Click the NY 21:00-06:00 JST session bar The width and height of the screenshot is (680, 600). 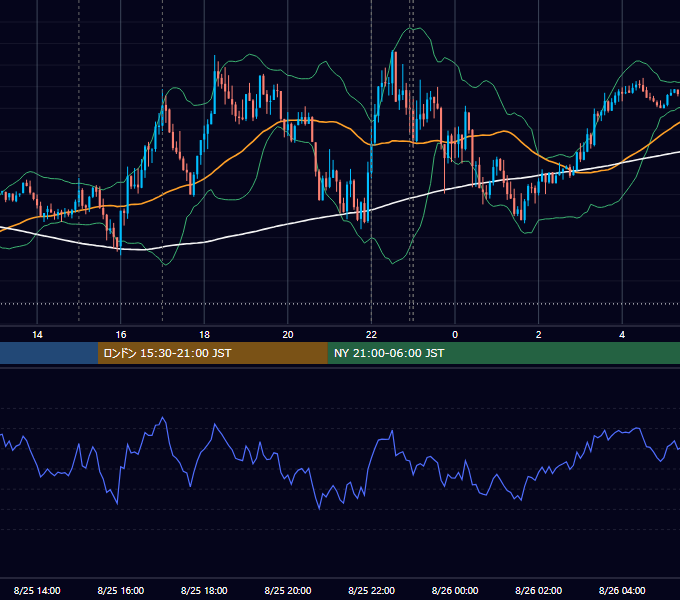503,353
